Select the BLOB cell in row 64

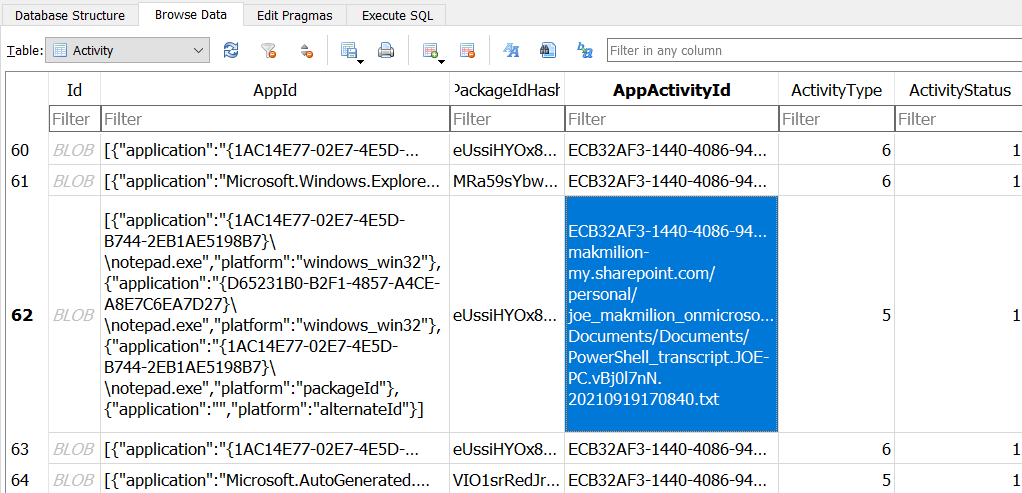(x=74, y=480)
